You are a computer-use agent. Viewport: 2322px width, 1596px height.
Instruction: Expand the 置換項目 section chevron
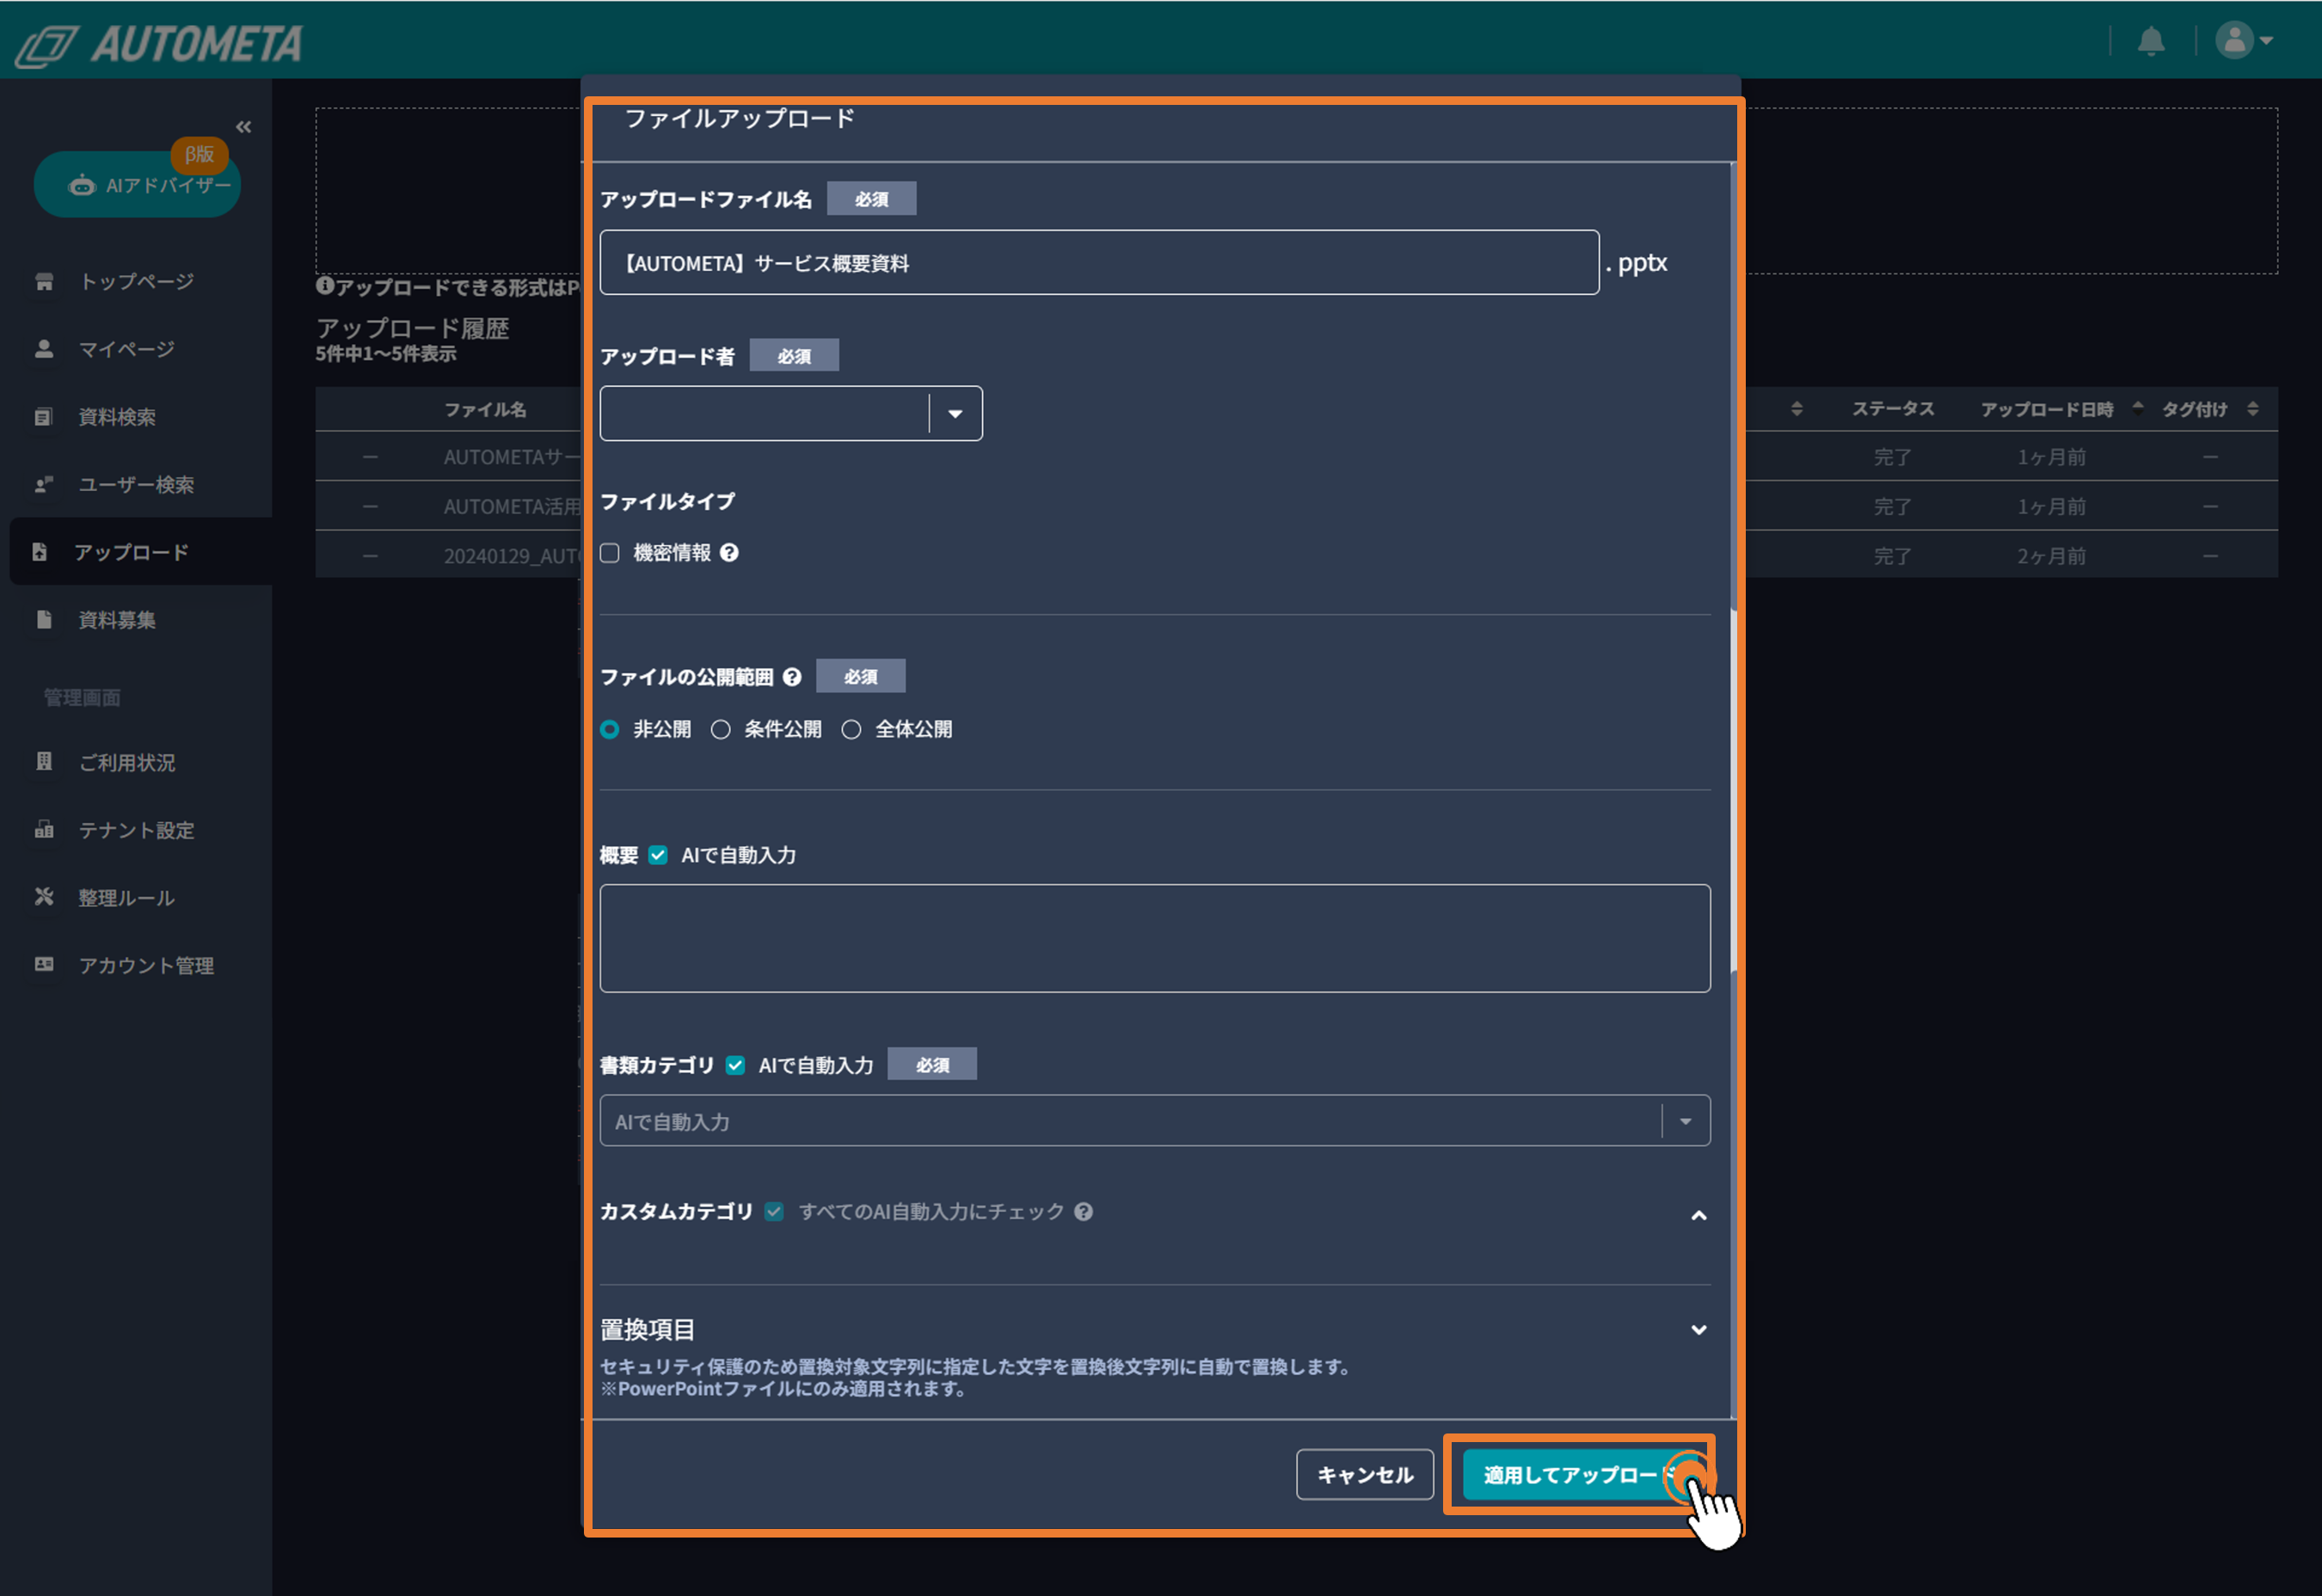(1699, 1330)
